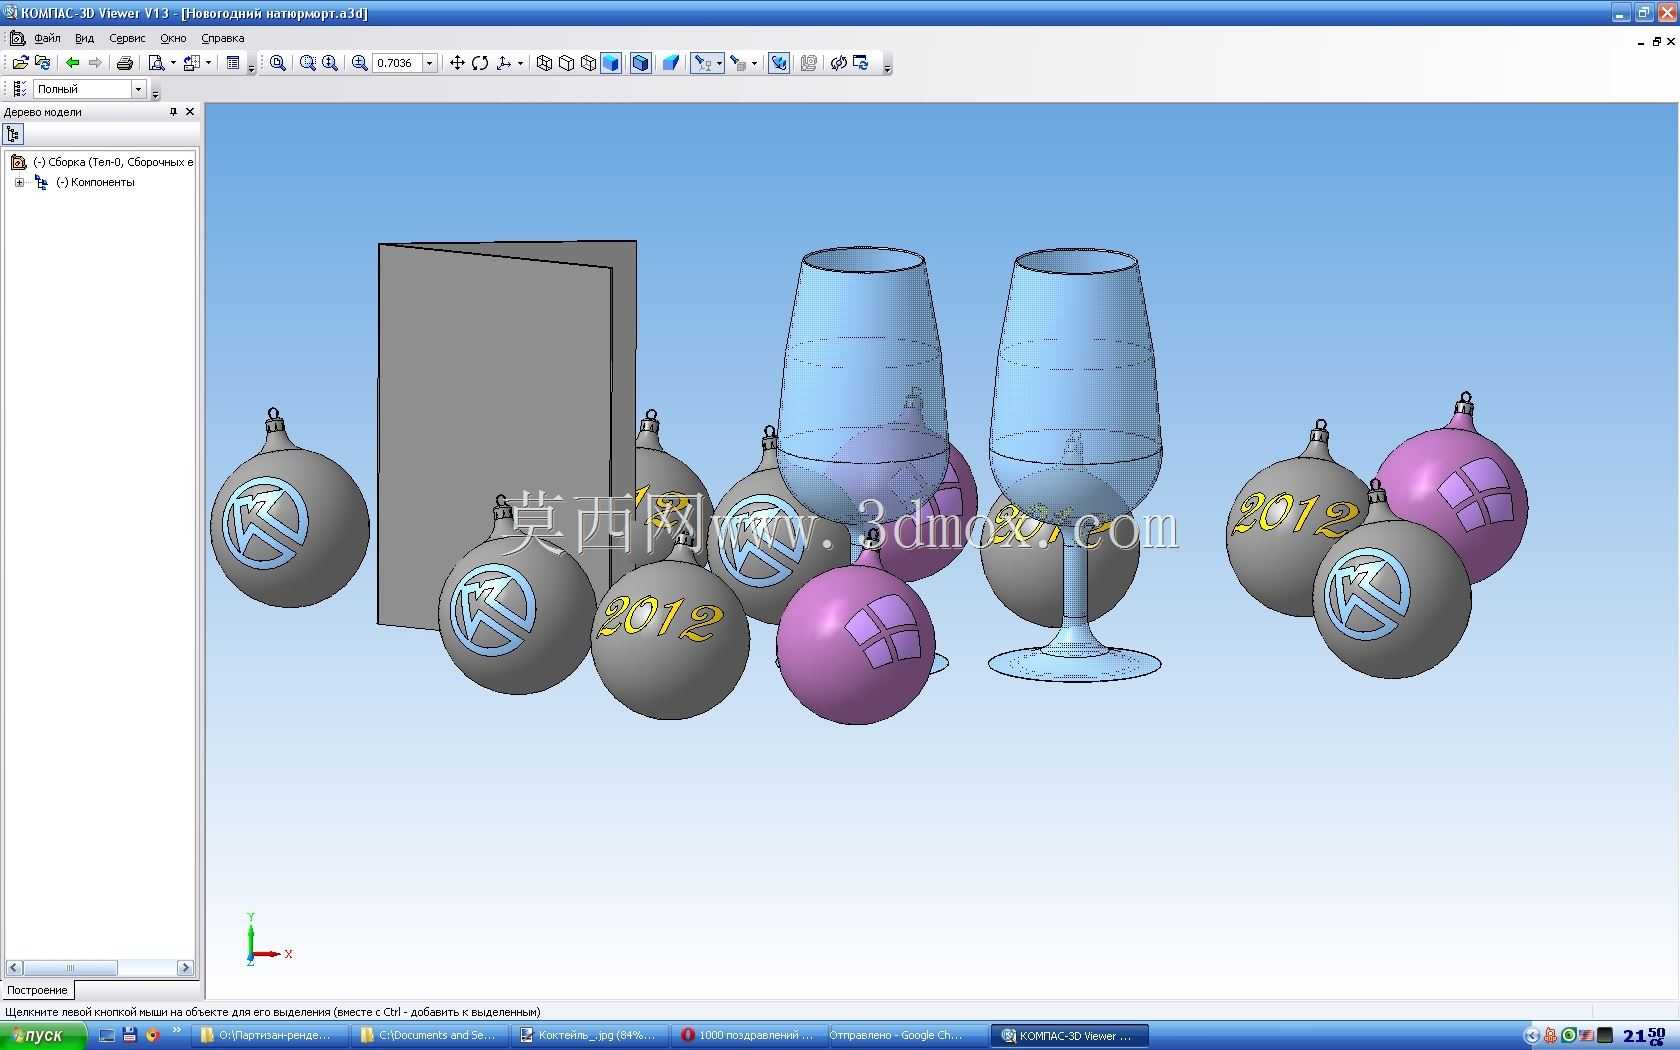The height and width of the screenshot is (1050, 1680).
Task: Open the Полный display mode dropdown
Action: point(139,89)
